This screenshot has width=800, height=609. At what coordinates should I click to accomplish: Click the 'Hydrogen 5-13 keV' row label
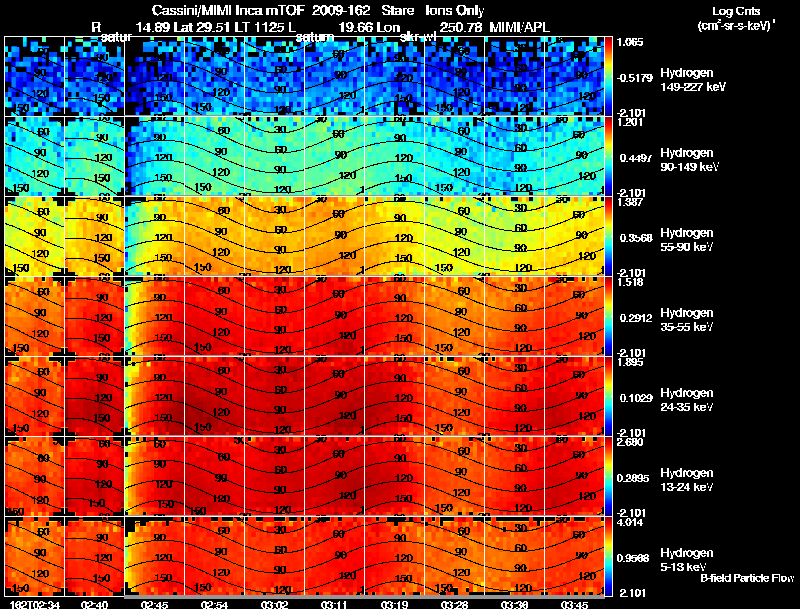(687, 560)
